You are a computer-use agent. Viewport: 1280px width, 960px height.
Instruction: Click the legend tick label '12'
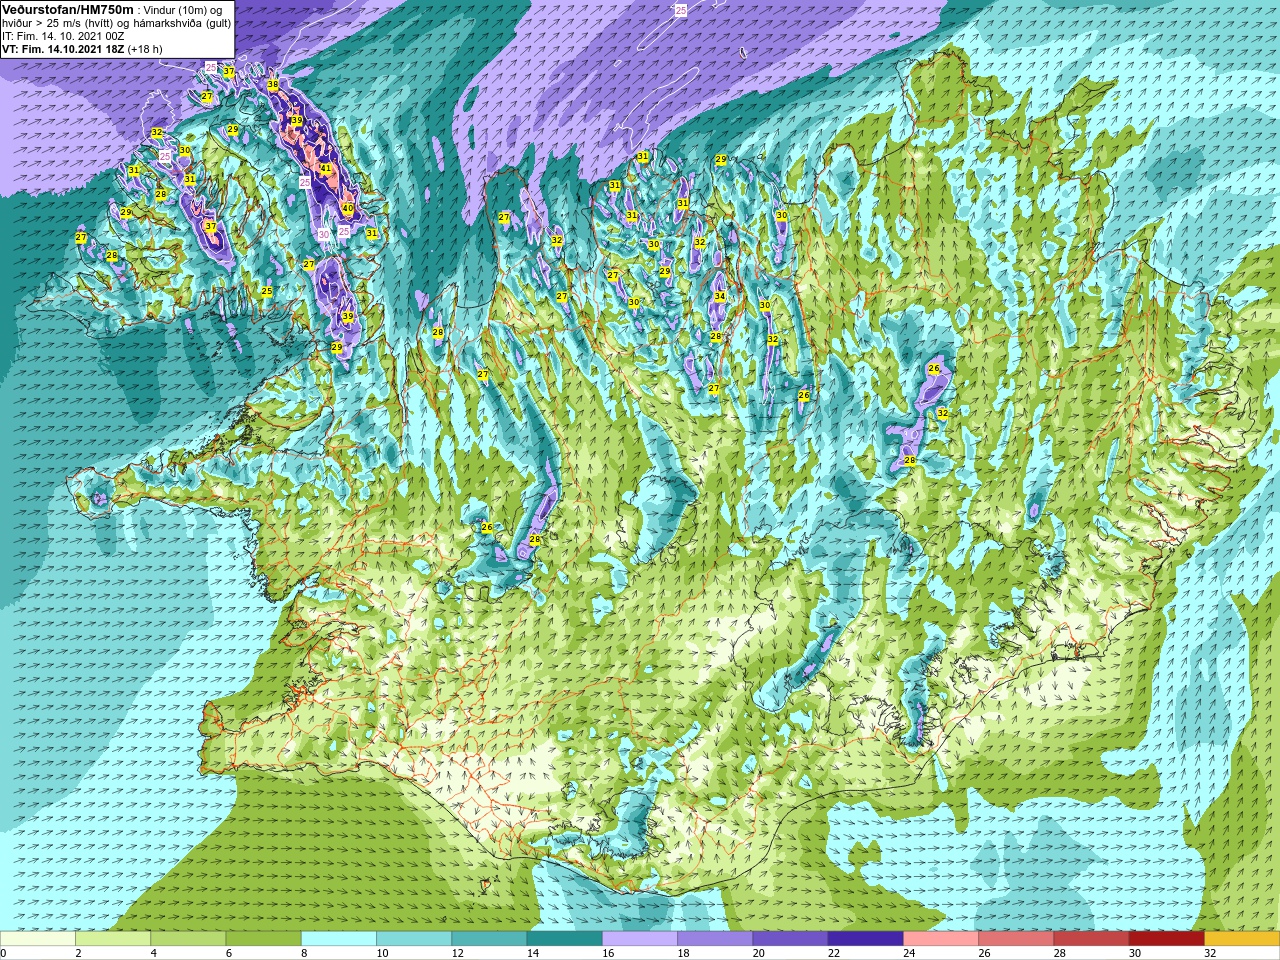[458, 953]
